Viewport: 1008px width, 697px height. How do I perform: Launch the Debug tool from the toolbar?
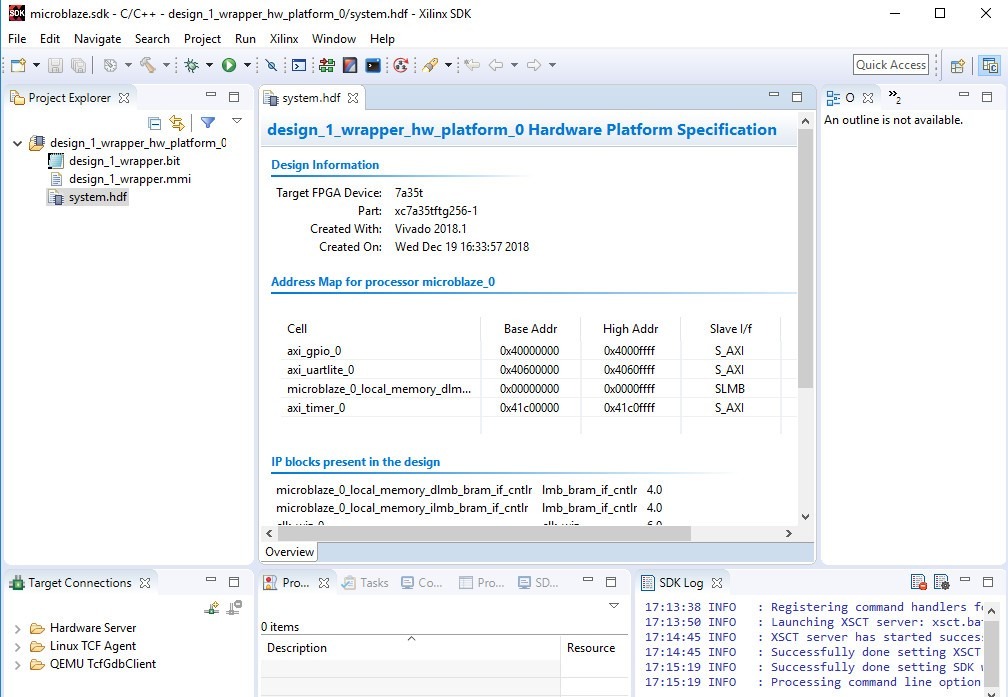(190, 65)
